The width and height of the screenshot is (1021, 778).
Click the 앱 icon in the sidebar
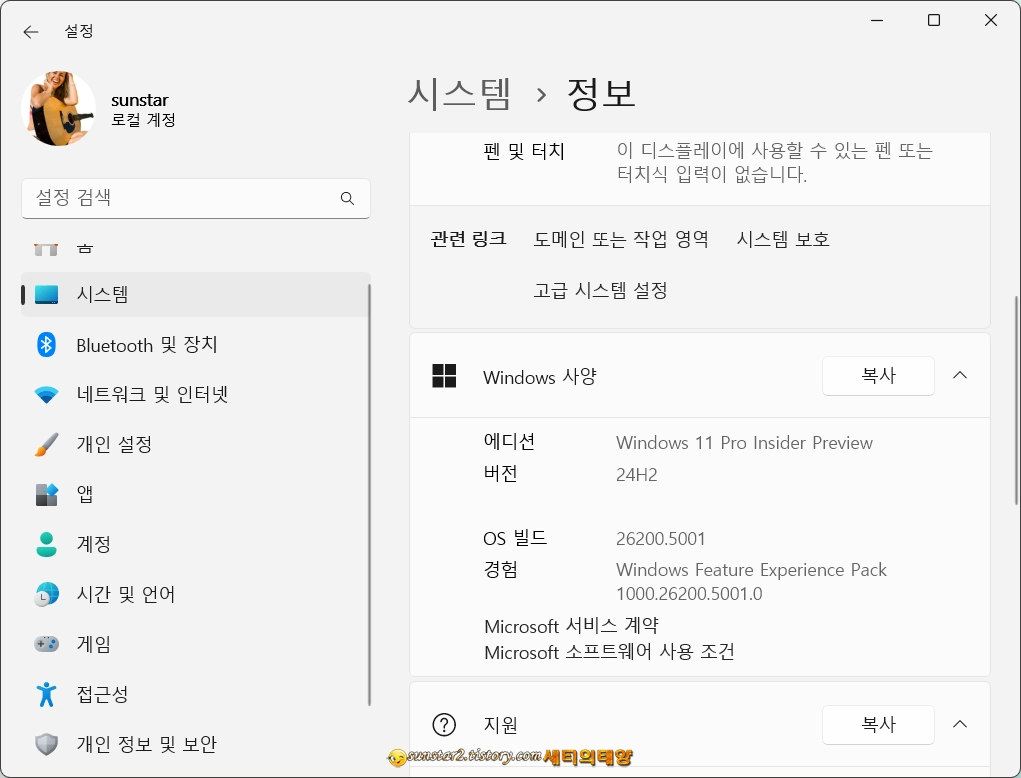46,494
